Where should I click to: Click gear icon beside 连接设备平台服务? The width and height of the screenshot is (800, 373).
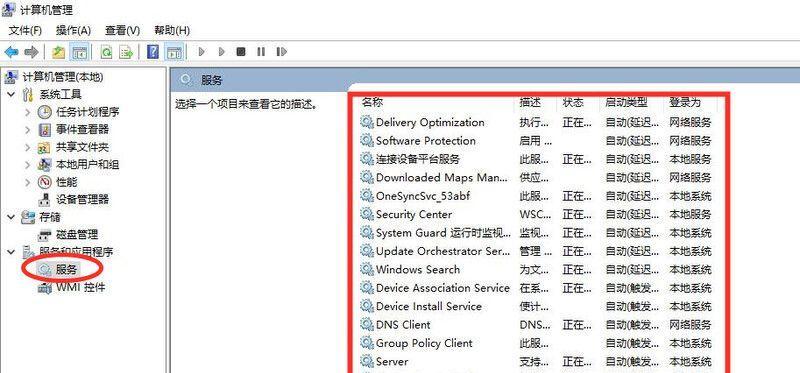(x=367, y=159)
